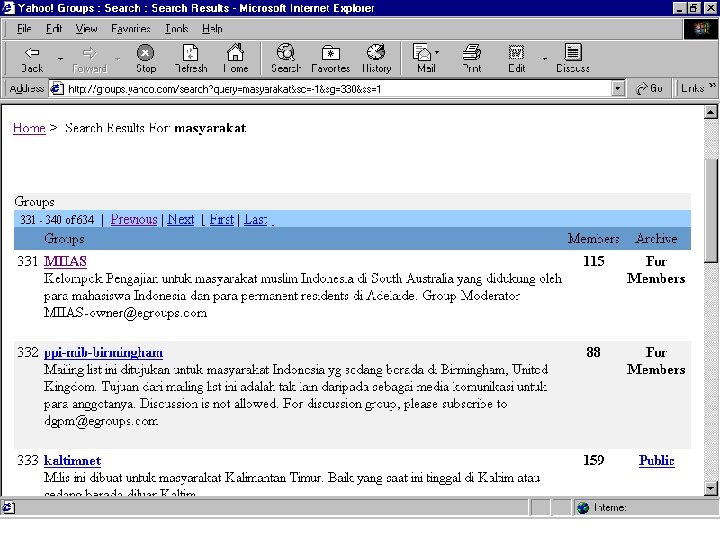Open the Favorites pane
The width and height of the screenshot is (720, 540).
coord(330,59)
